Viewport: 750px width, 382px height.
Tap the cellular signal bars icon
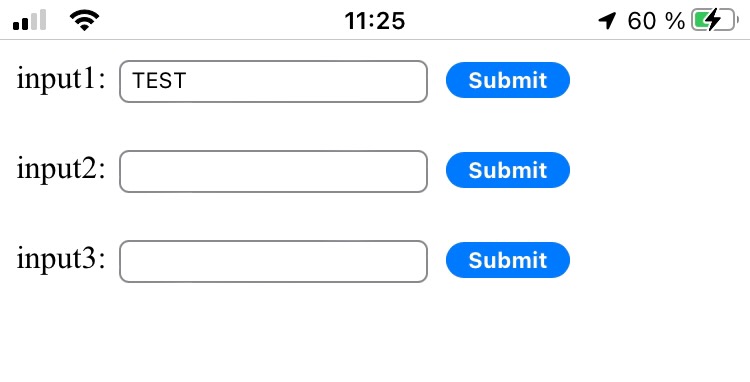[x=30, y=21]
